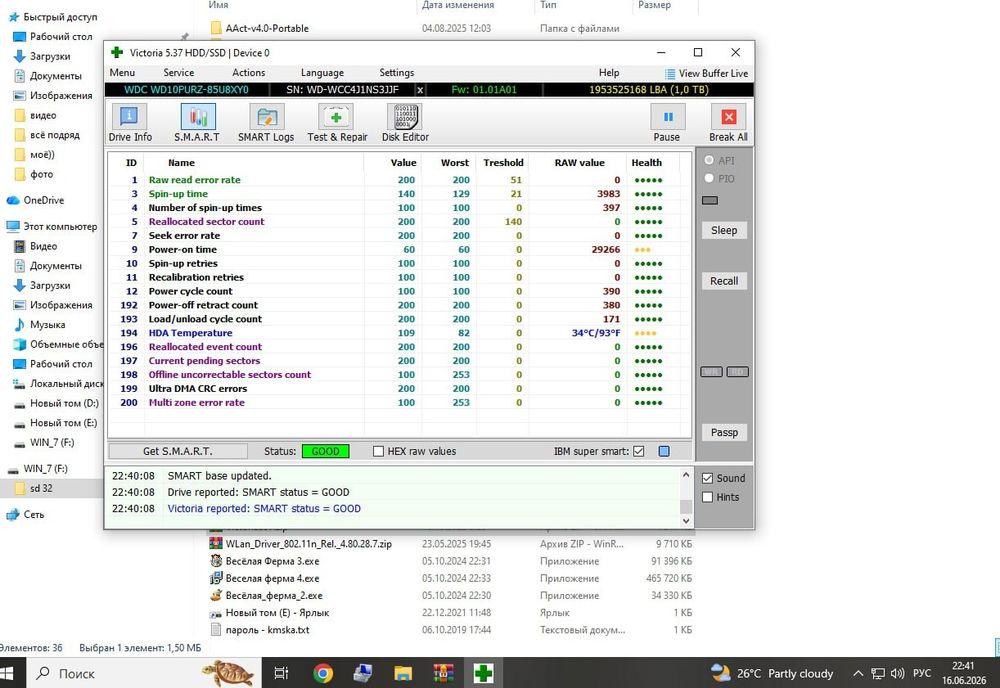
Task: Open Disk Editor toolbar icon
Action: coord(404,117)
